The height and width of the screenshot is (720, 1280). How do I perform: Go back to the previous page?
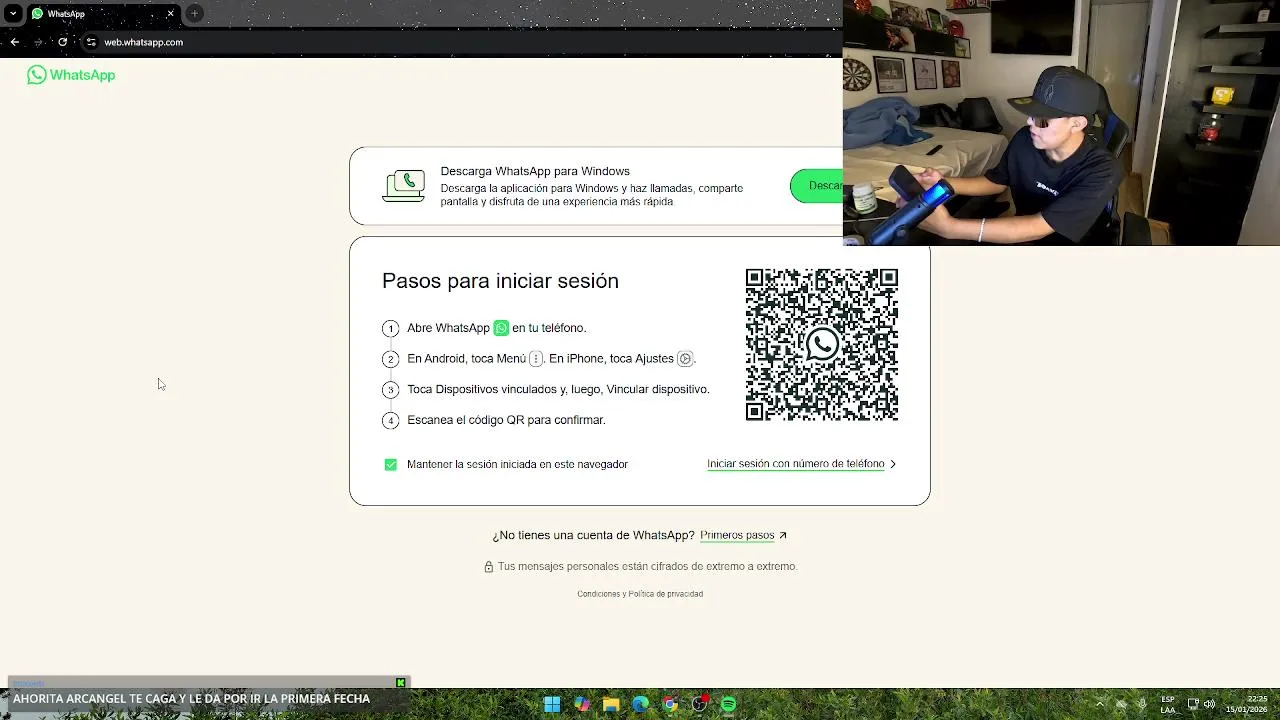[x=14, y=42]
